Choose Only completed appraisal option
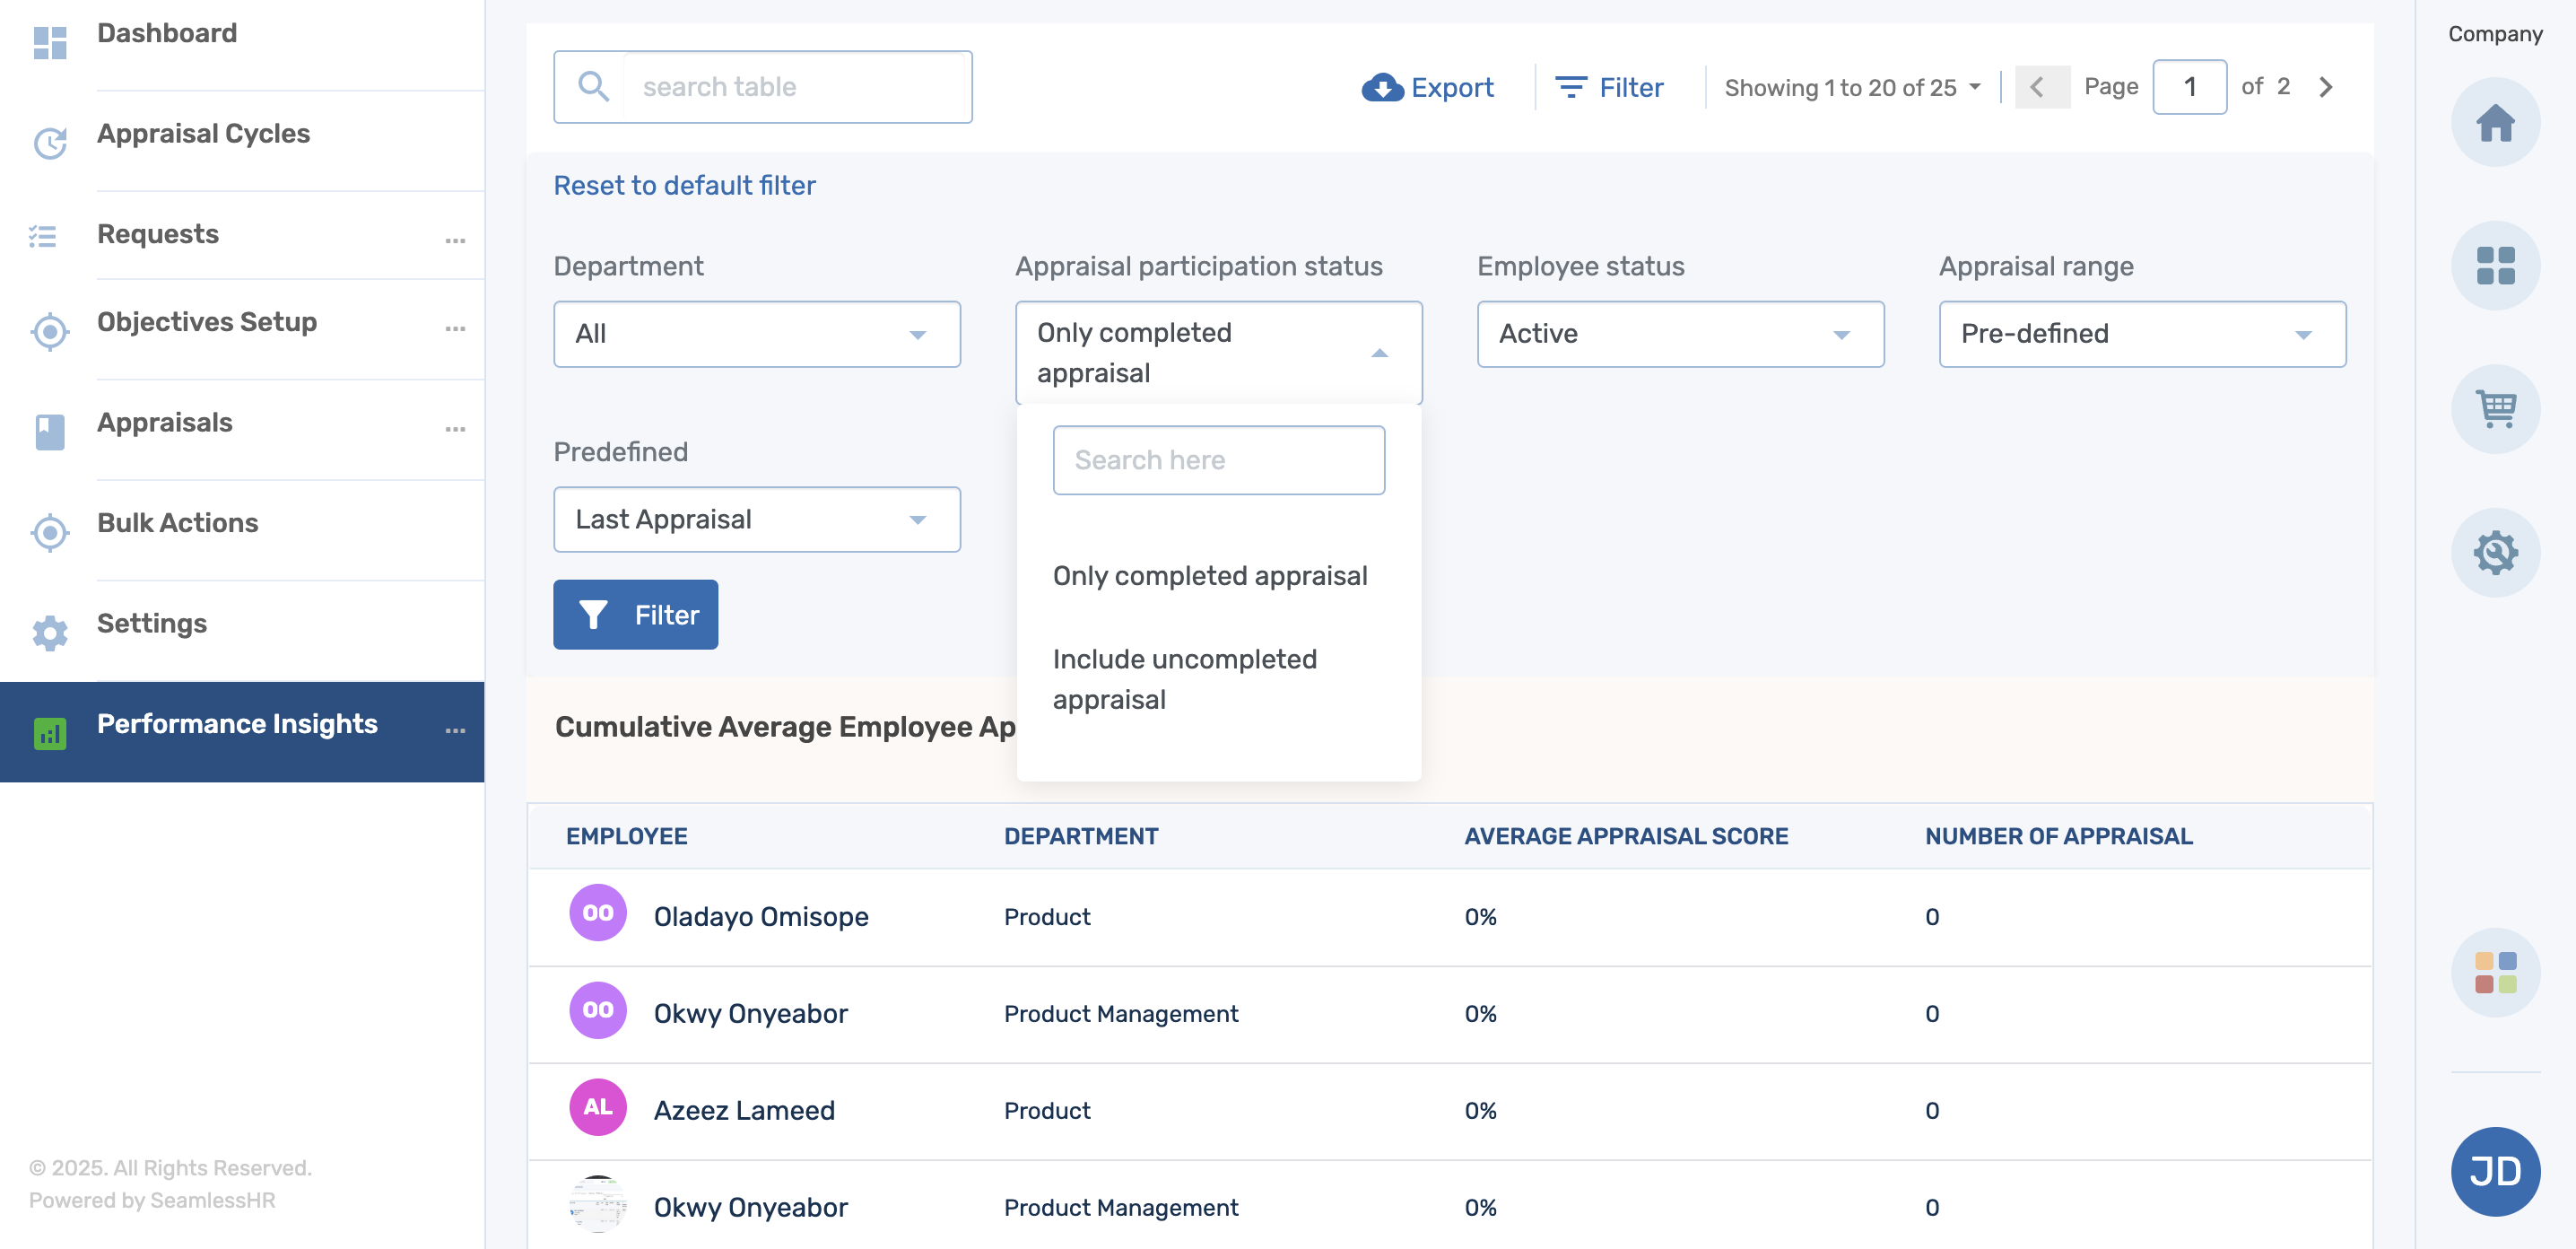The width and height of the screenshot is (2576, 1249). click(1209, 576)
